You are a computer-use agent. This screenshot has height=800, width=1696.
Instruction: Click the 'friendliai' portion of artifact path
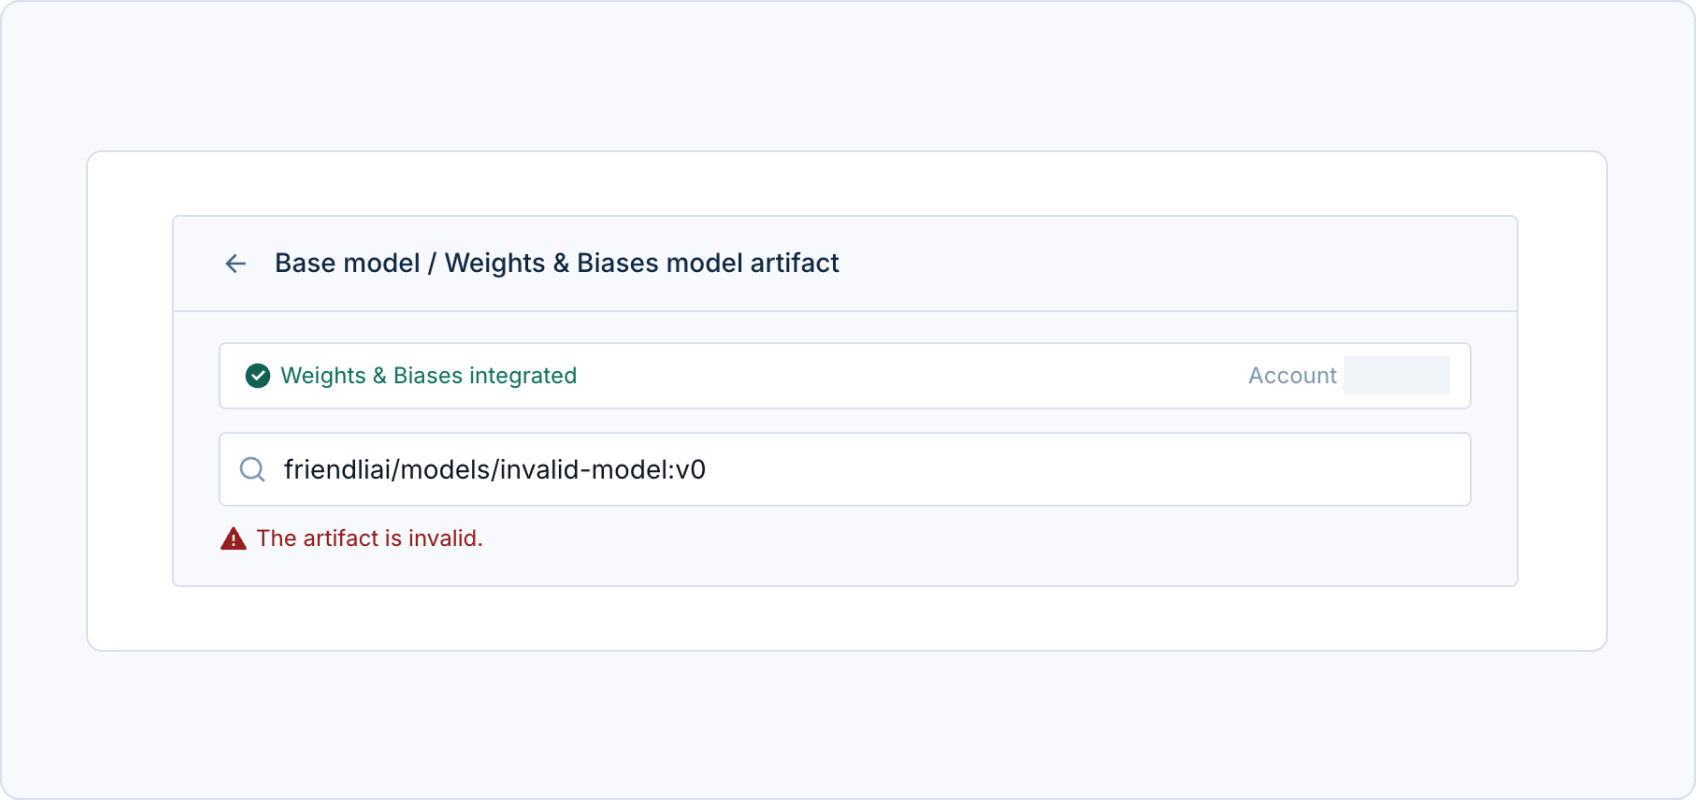(x=337, y=469)
